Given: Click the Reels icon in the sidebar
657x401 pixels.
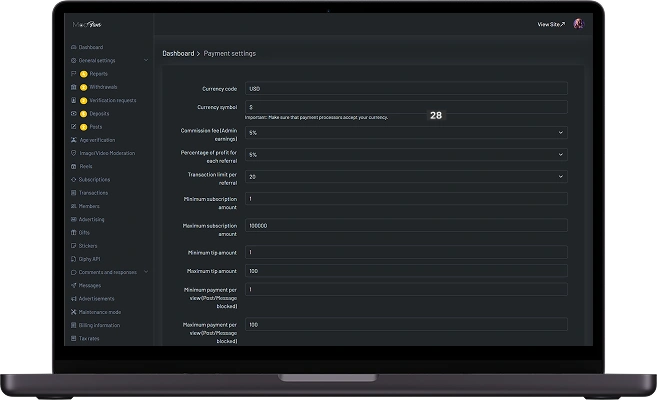Looking at the screenshot, I should tap(74, 166).
